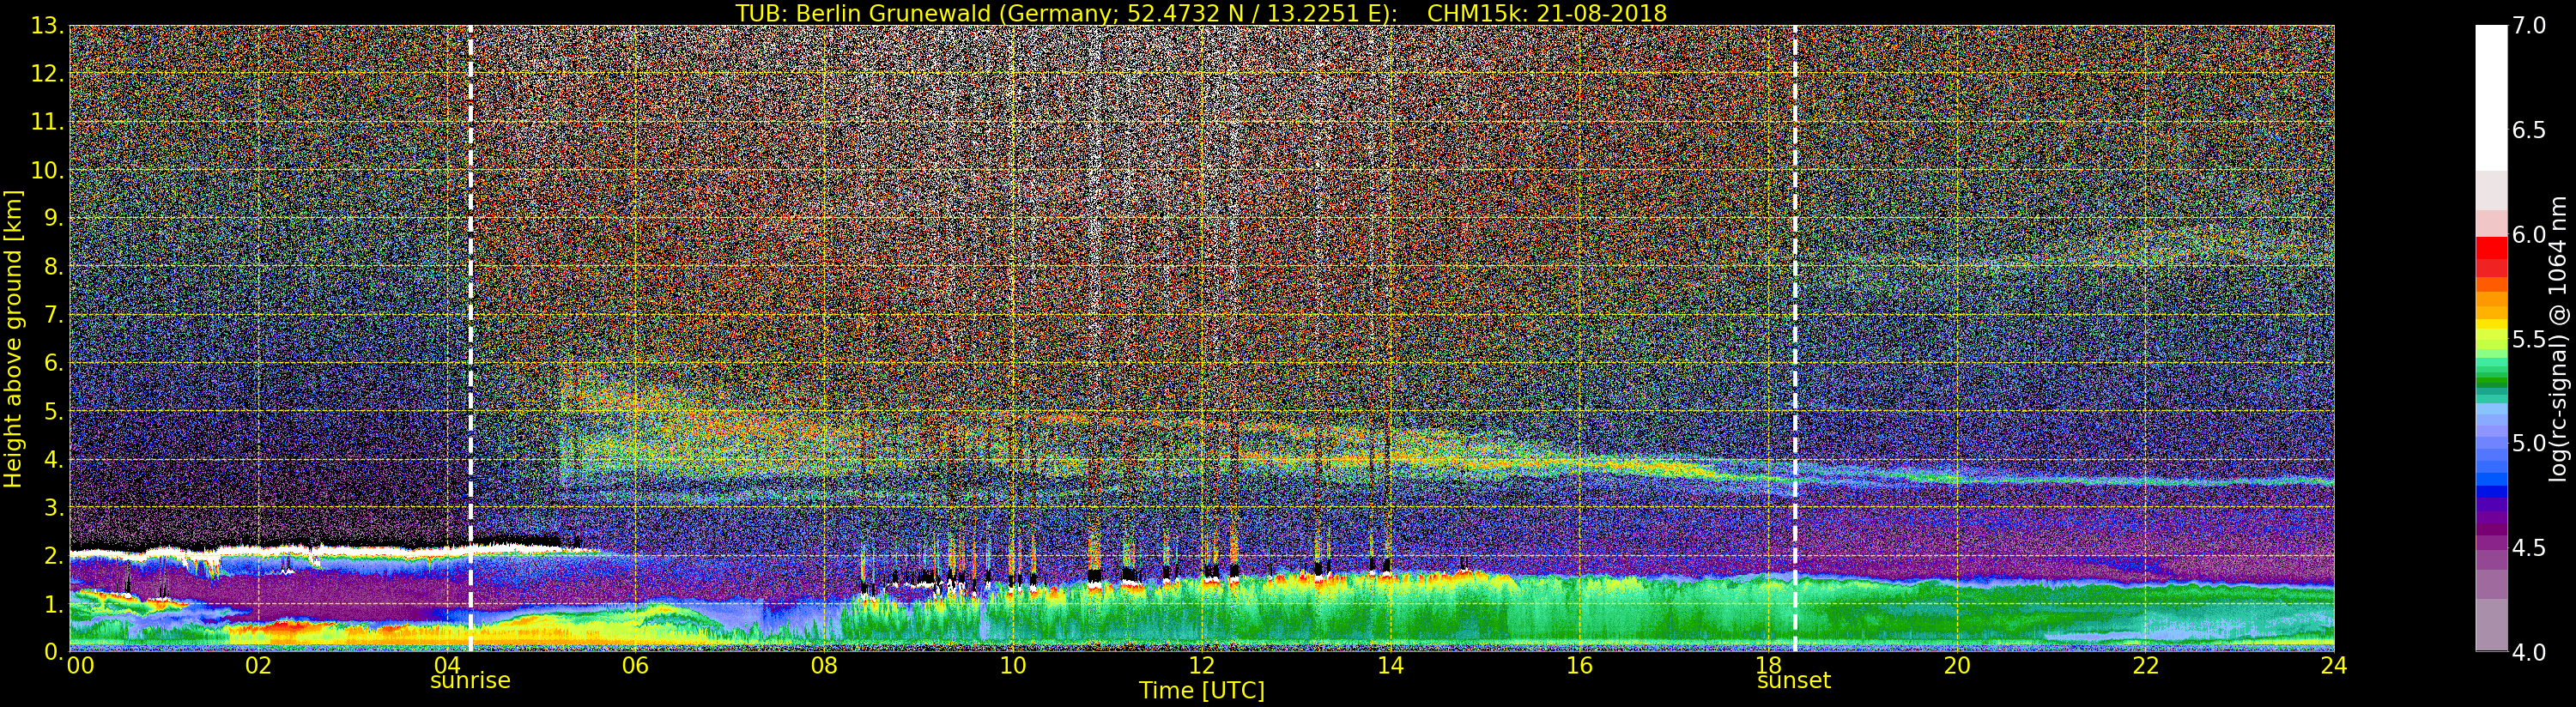
Task: Click the colorbar label log(rc-signal) @ 1064 nm
Action: tap(2559, 338)
